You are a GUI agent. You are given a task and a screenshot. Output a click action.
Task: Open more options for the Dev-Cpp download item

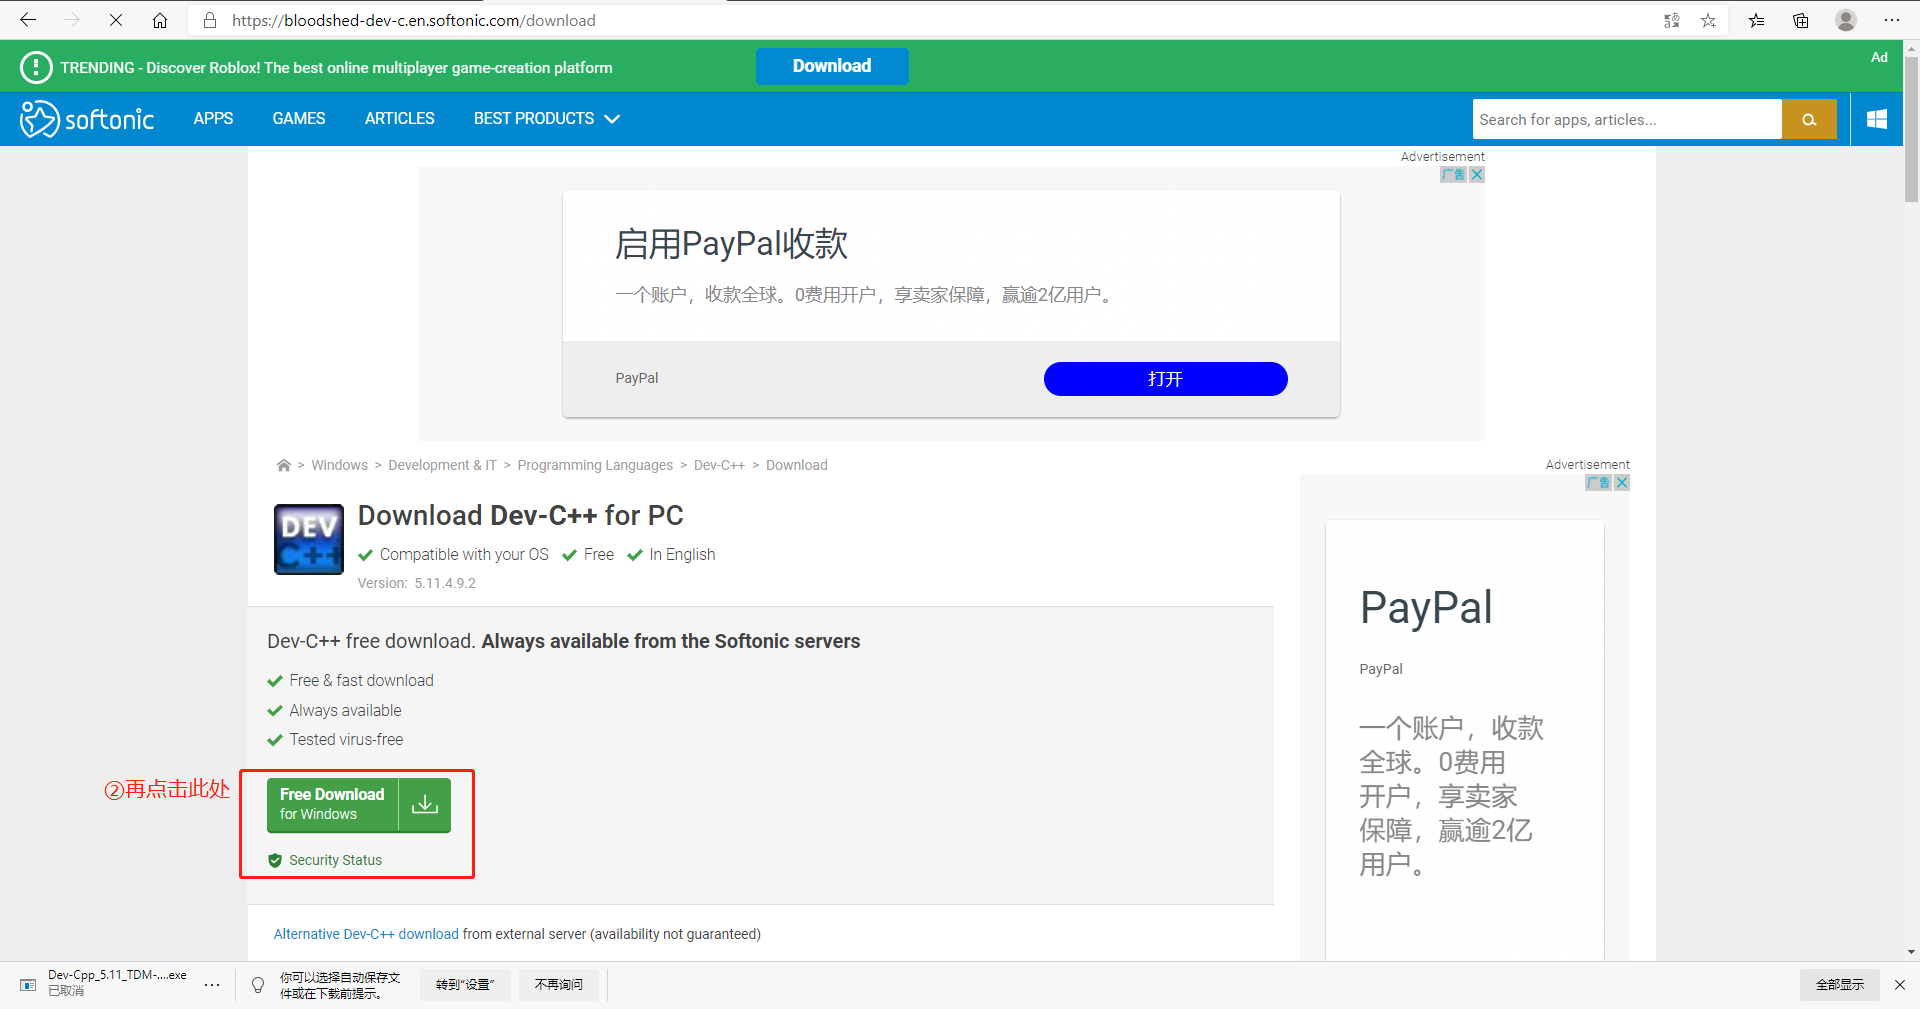212,984
